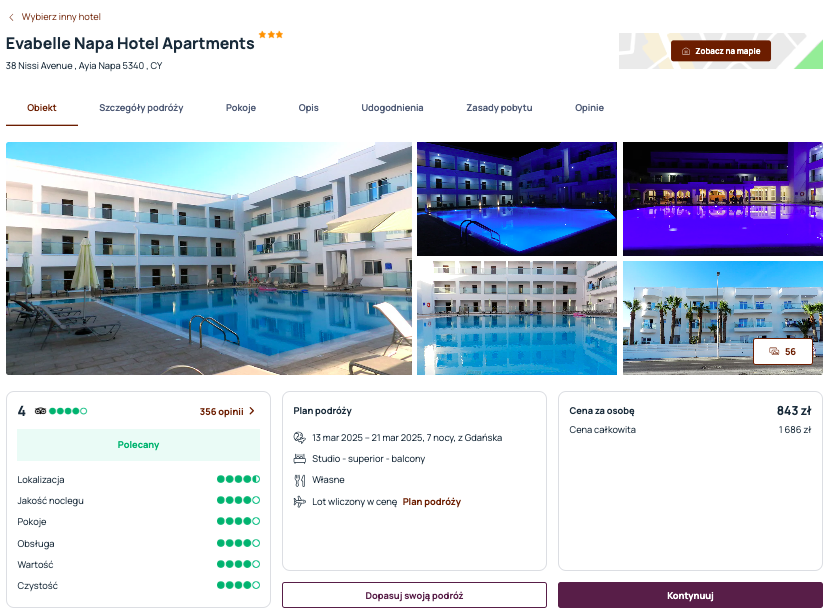The height and width of the screenshot is (615, 835).
Task: Open the daytime pool facade photo in the lower middle
Action: 517,318
